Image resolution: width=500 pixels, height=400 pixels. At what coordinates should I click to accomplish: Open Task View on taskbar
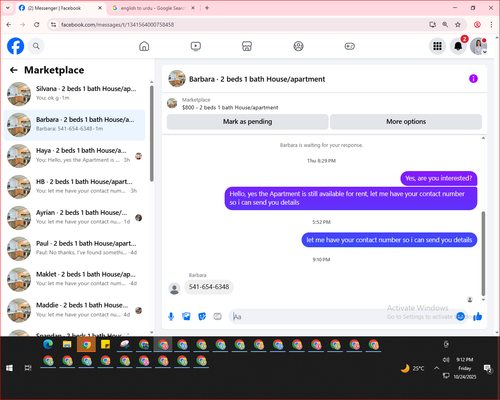tap(28, 368)
